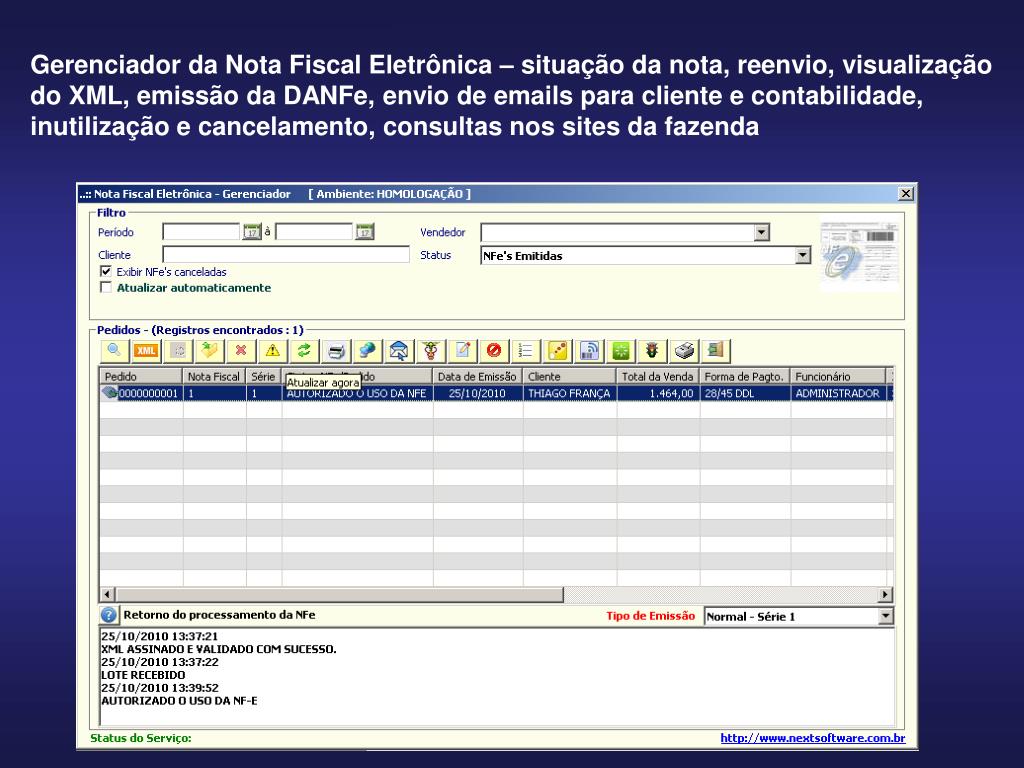This screenshot has width=1024, height=768.
Task: Click the THIAGO FRANÇA client cell
Action: coord(569,393)
